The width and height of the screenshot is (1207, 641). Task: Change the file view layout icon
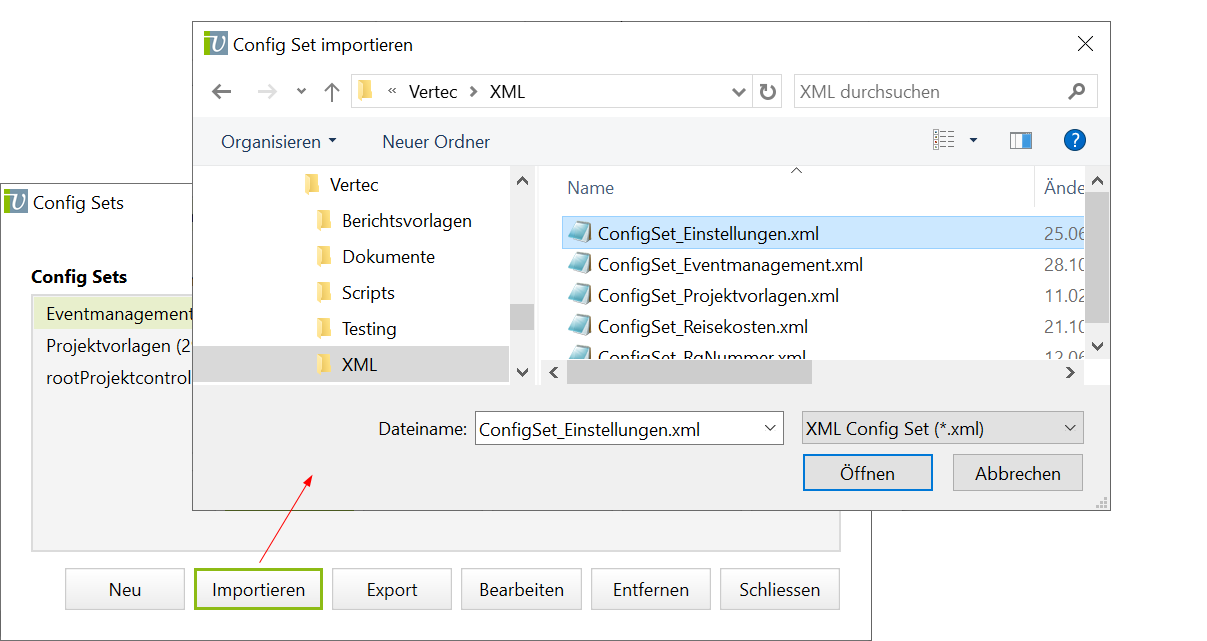(943, 141)
